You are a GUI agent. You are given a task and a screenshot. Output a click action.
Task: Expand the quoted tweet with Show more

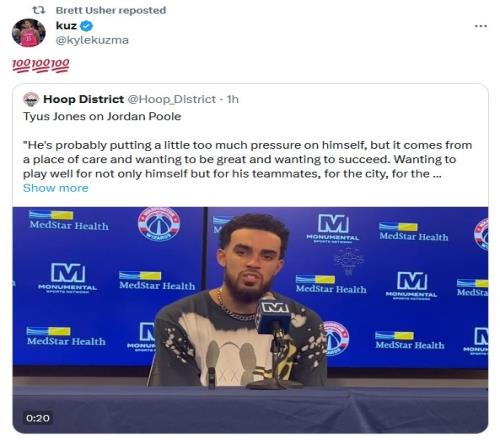pyautogui.click(x=56, y=188)
